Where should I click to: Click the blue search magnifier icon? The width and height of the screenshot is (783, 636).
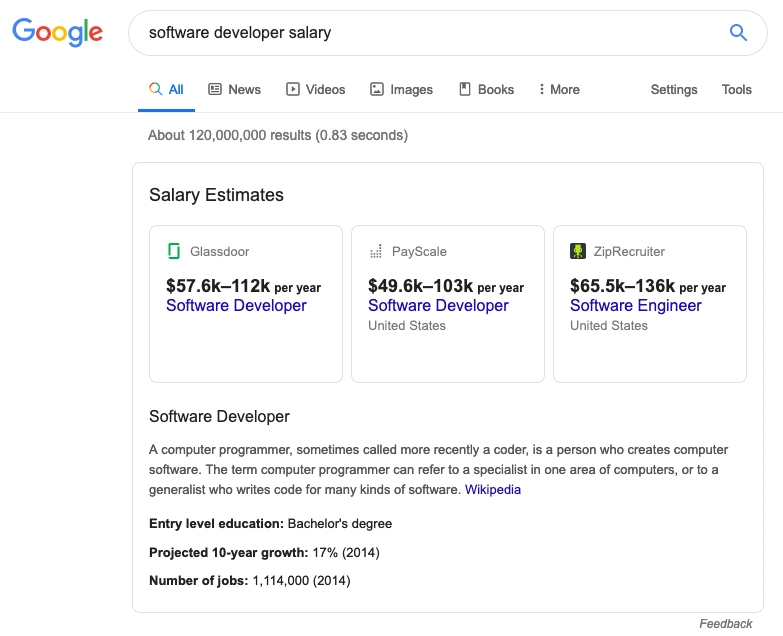738,33
